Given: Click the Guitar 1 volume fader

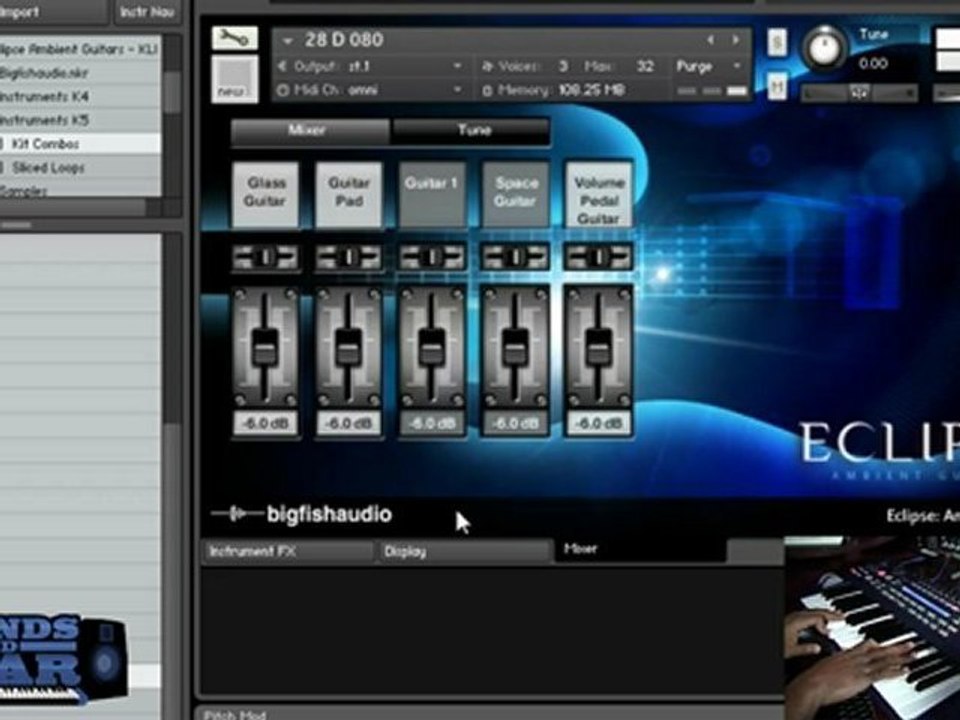Looking at the screenshot, I should [x=432, y=347].
